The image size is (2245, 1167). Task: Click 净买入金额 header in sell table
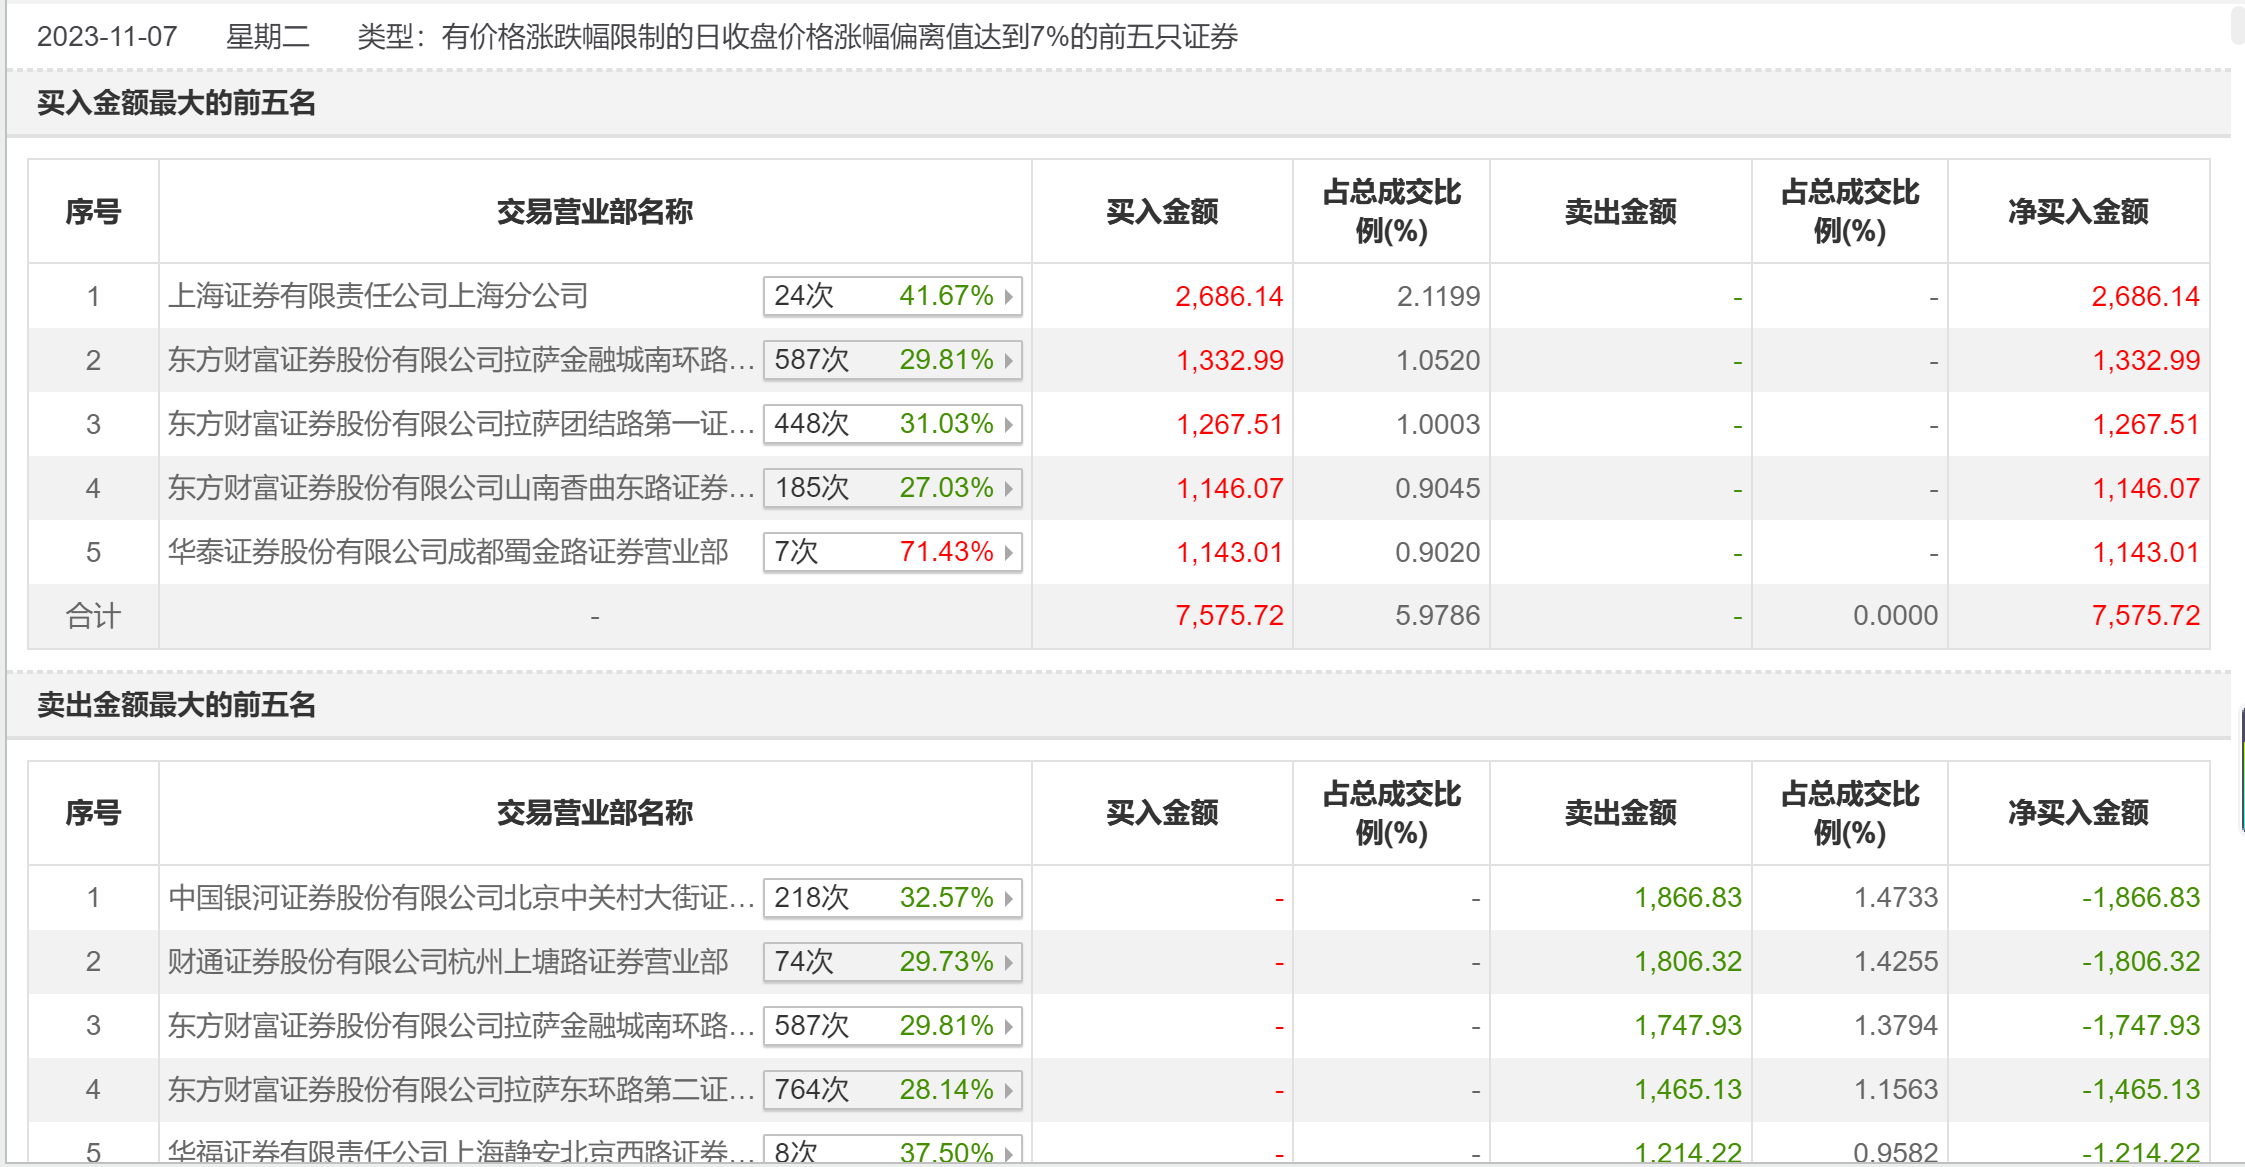coord(2078,813)
